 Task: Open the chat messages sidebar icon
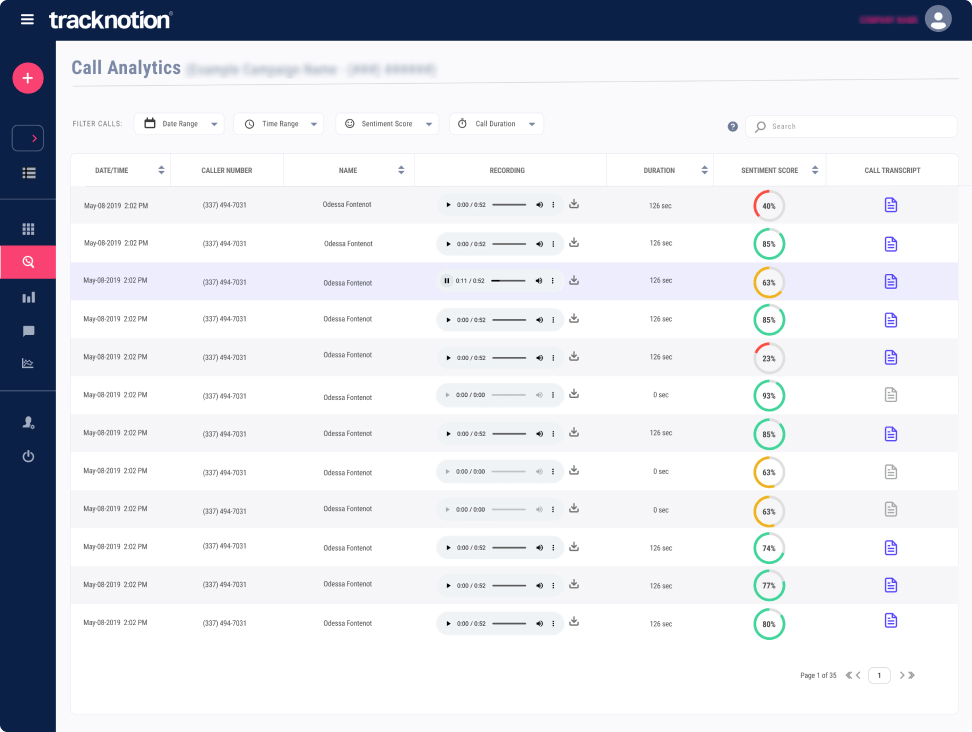[x=28, y=331]
